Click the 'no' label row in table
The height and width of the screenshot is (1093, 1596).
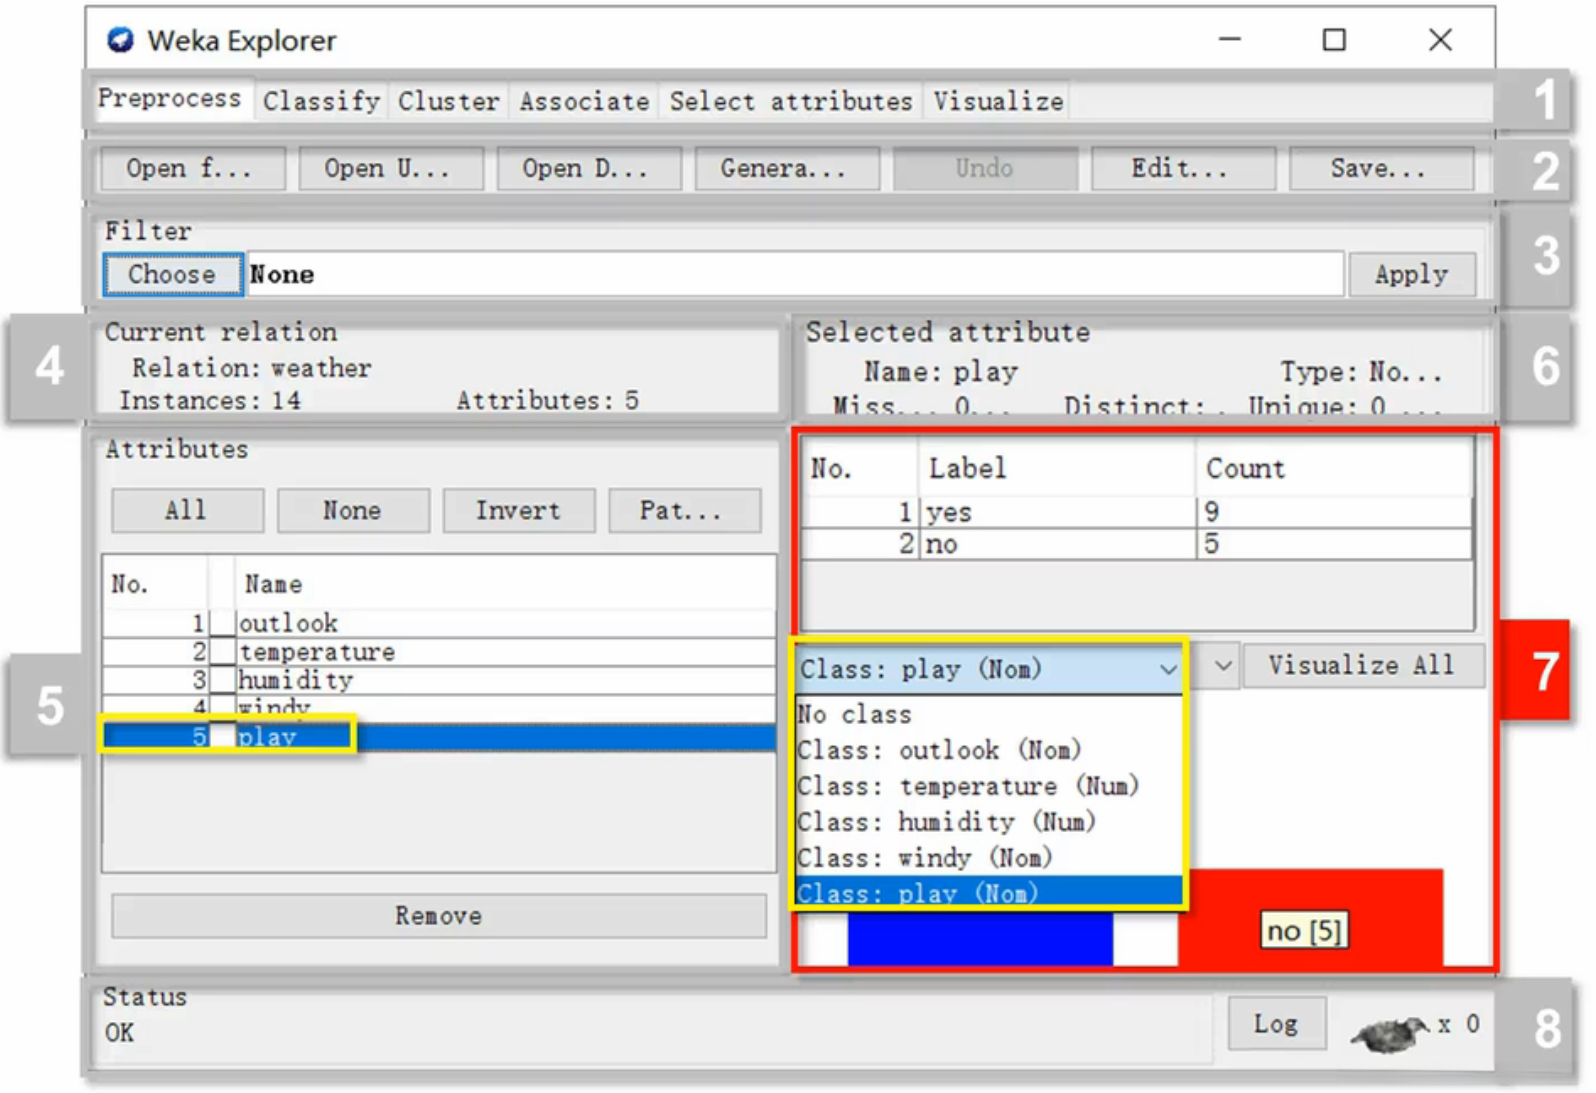[1137, 544]
